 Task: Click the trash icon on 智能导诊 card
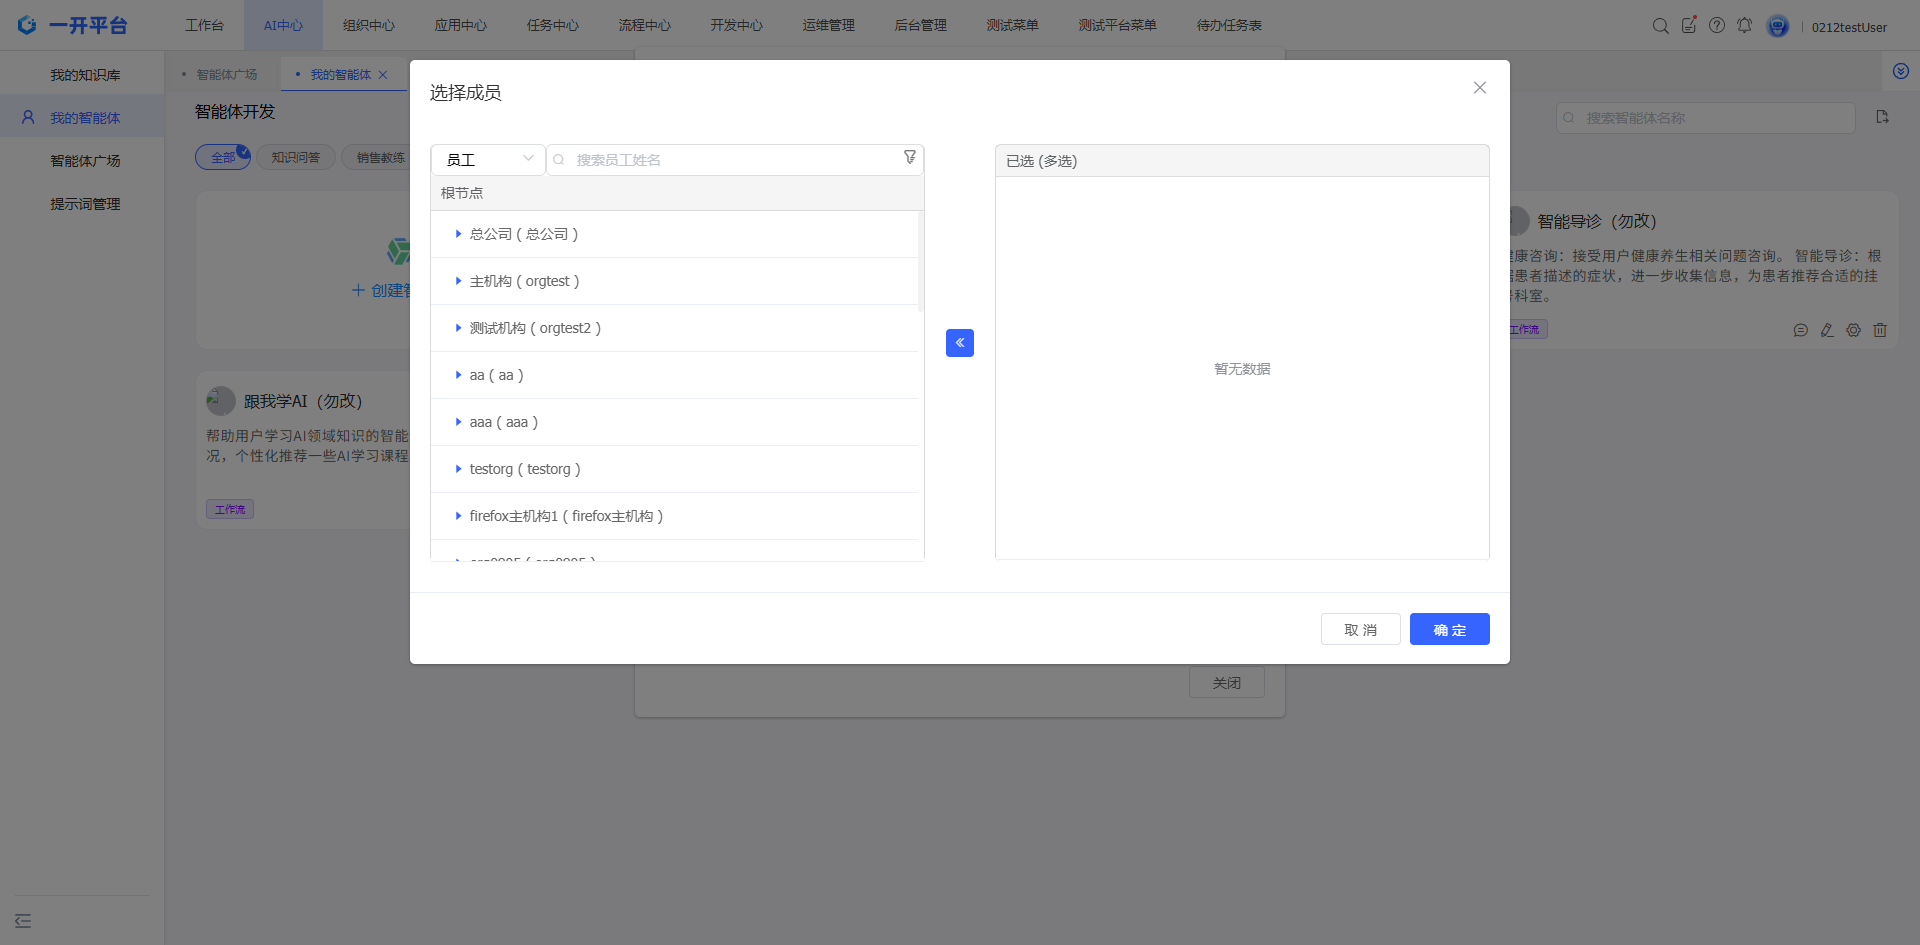[x=1879, y=330]
